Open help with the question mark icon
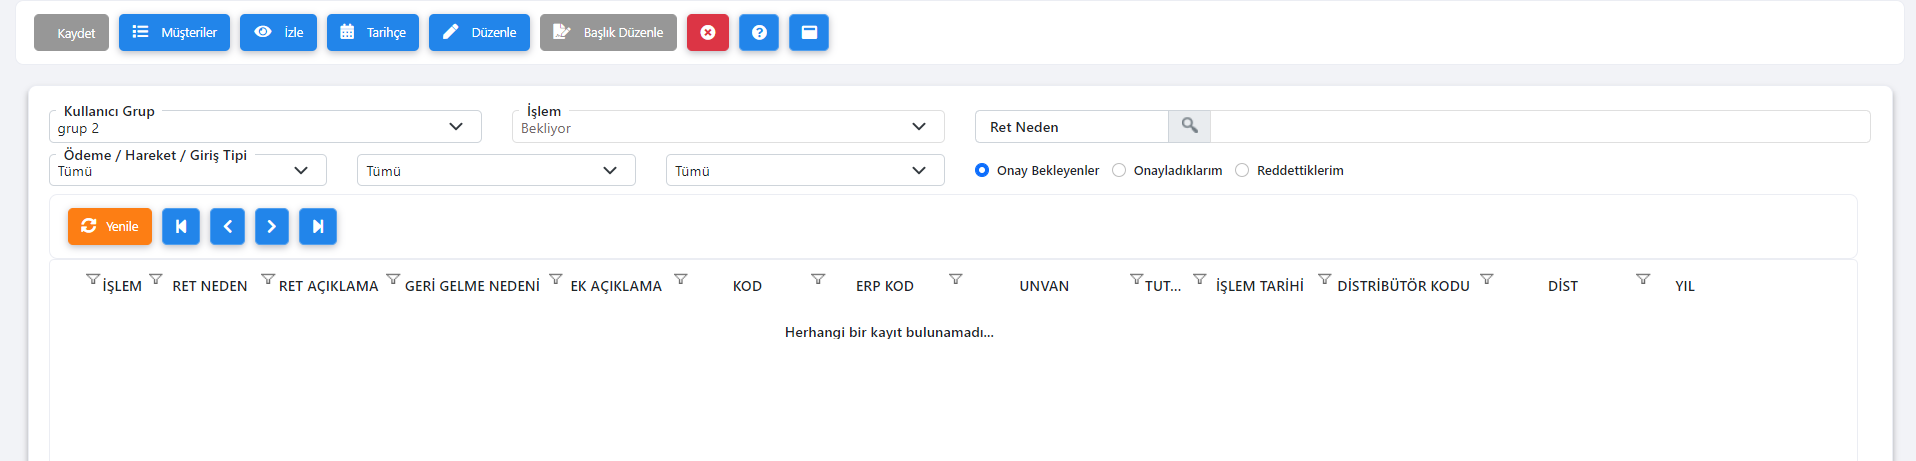This screenshot has height=461, width=1916. [759, 32]
